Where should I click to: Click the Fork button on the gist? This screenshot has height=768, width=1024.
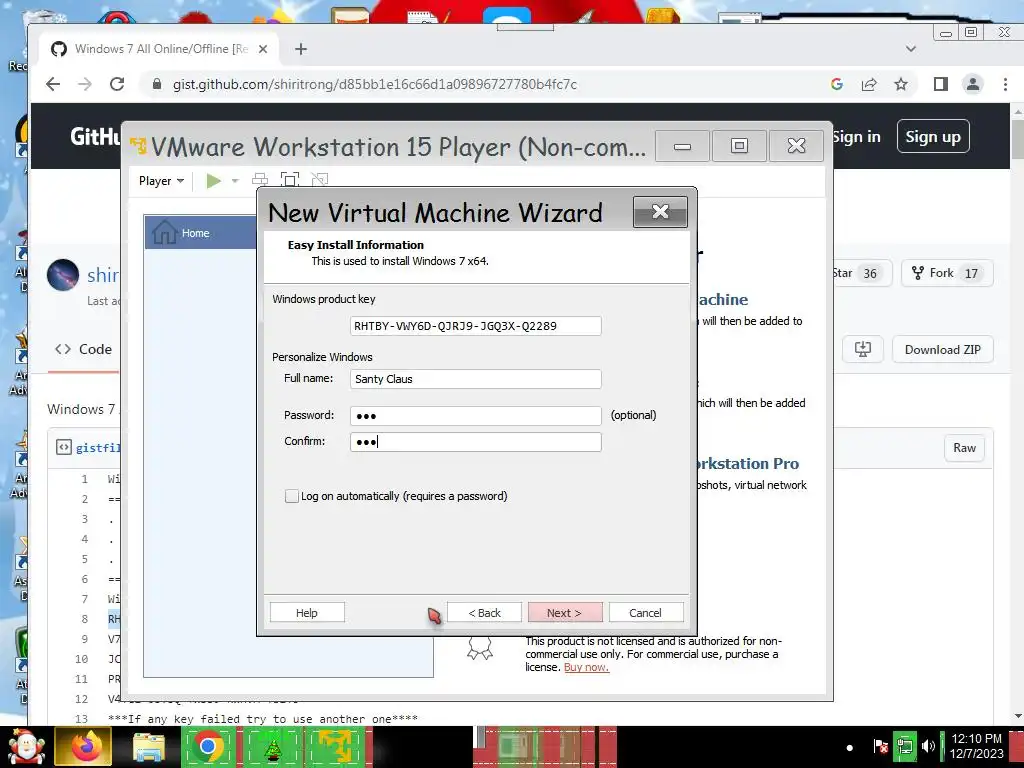[x=947, y=273]
